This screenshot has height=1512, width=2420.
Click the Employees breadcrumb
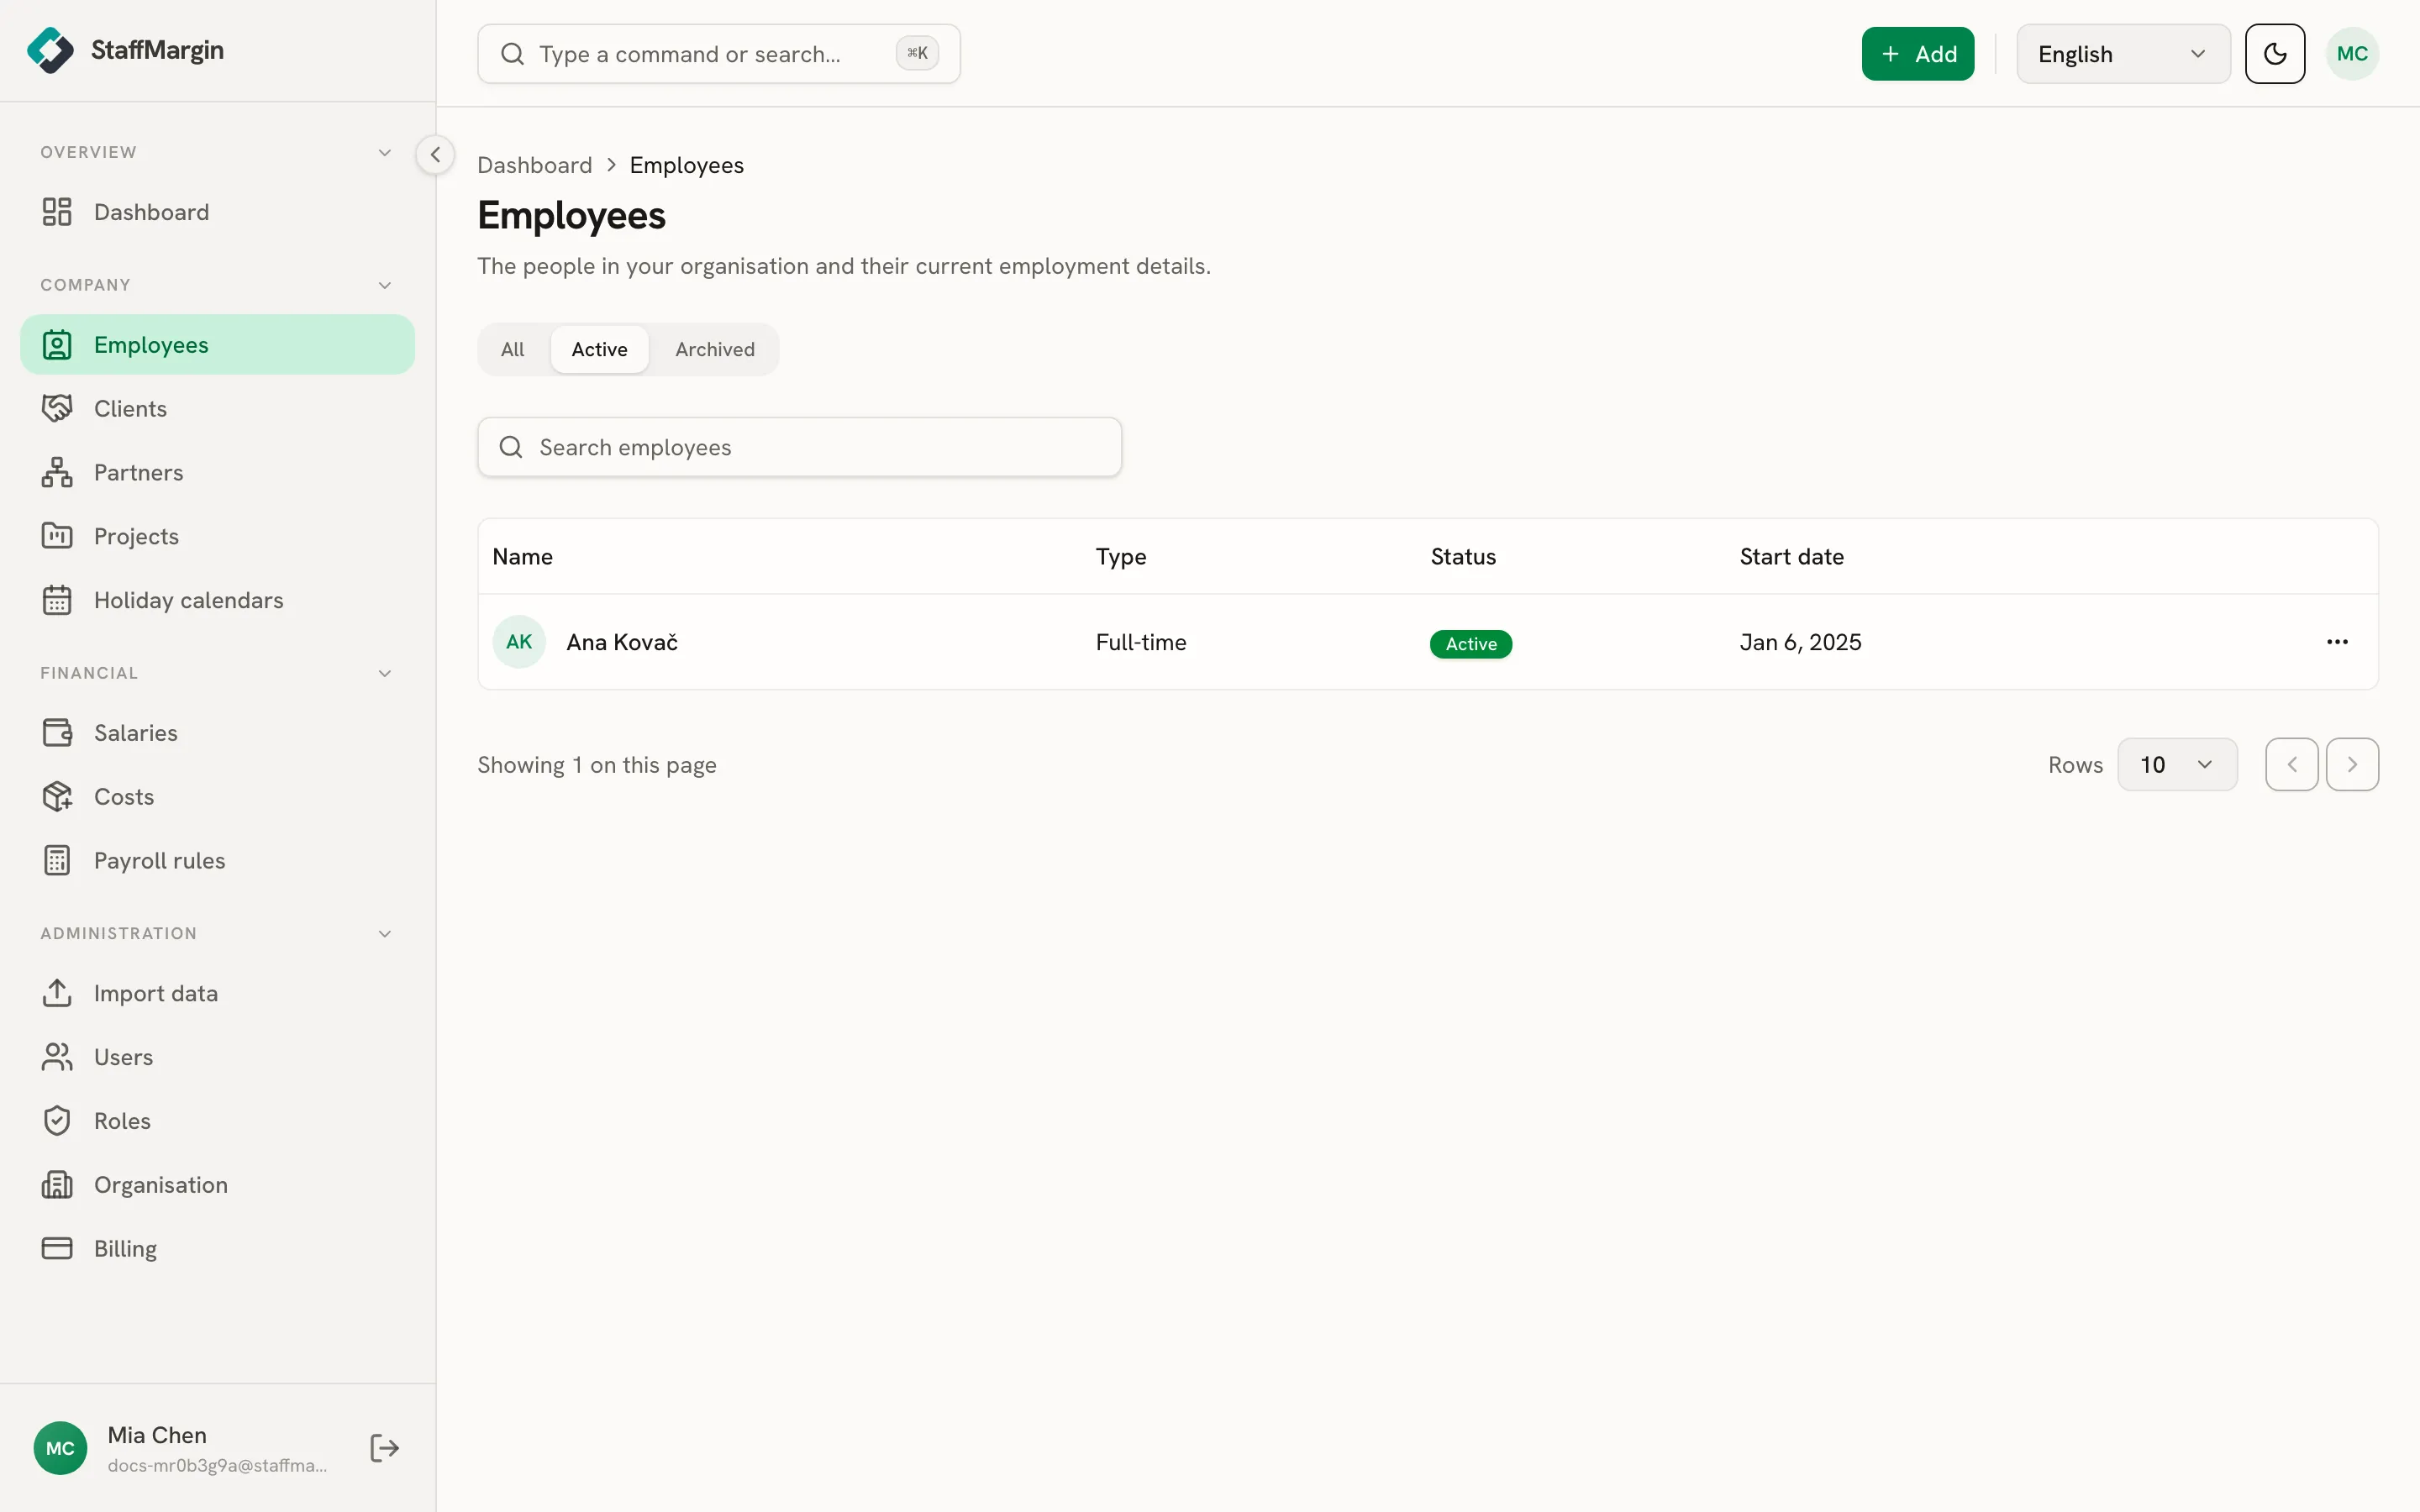coord(687,165)
